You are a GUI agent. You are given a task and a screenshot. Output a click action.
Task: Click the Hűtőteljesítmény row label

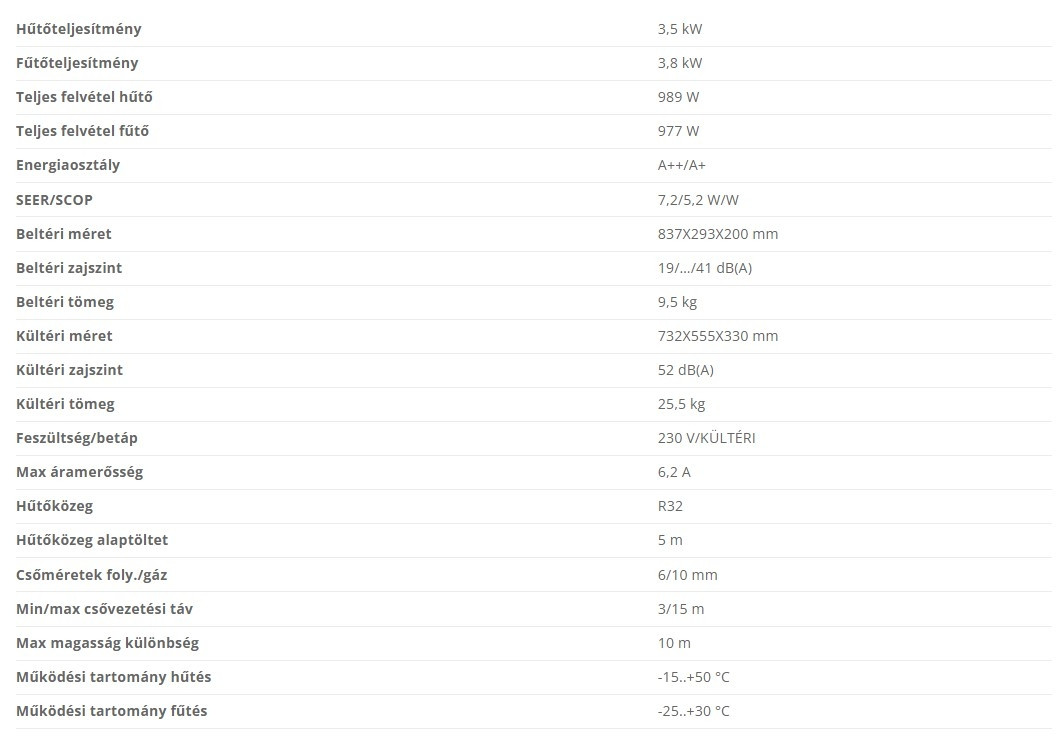click(79, 29)
